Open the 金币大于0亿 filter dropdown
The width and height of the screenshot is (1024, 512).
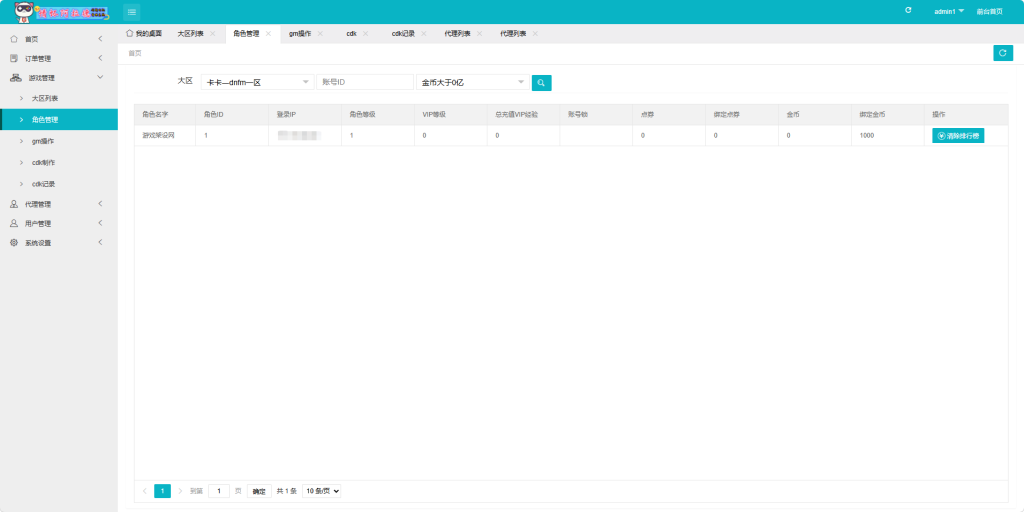(x=473, y=82)
